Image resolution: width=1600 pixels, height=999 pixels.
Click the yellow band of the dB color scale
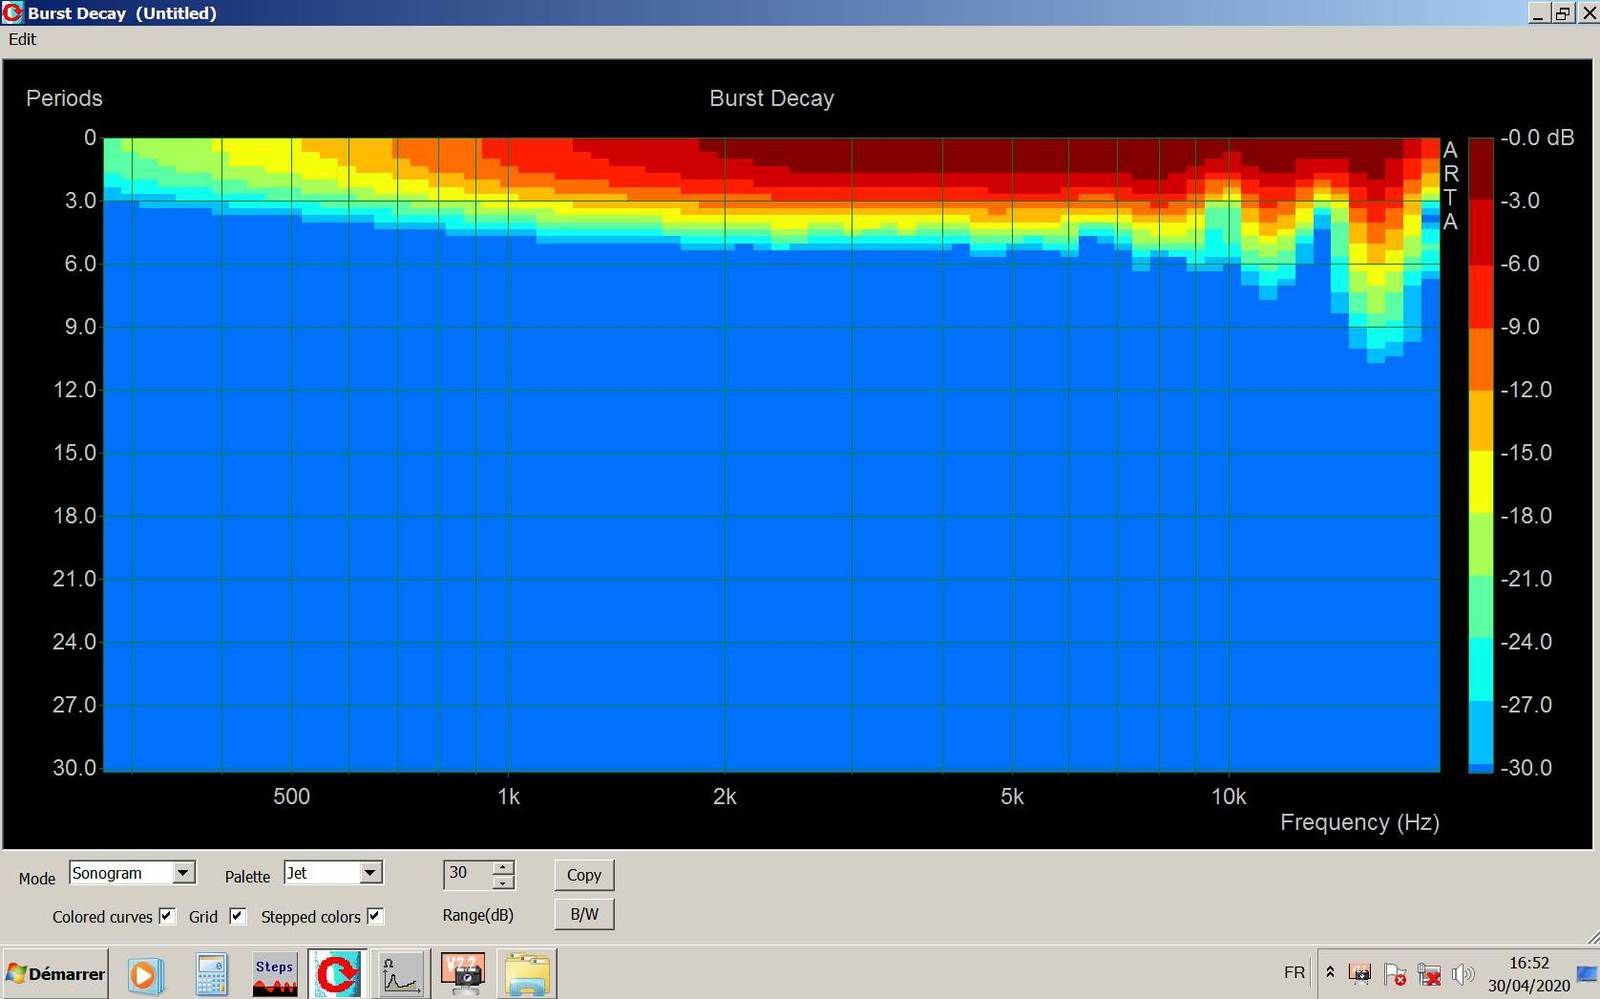[x=1480, y=483]
